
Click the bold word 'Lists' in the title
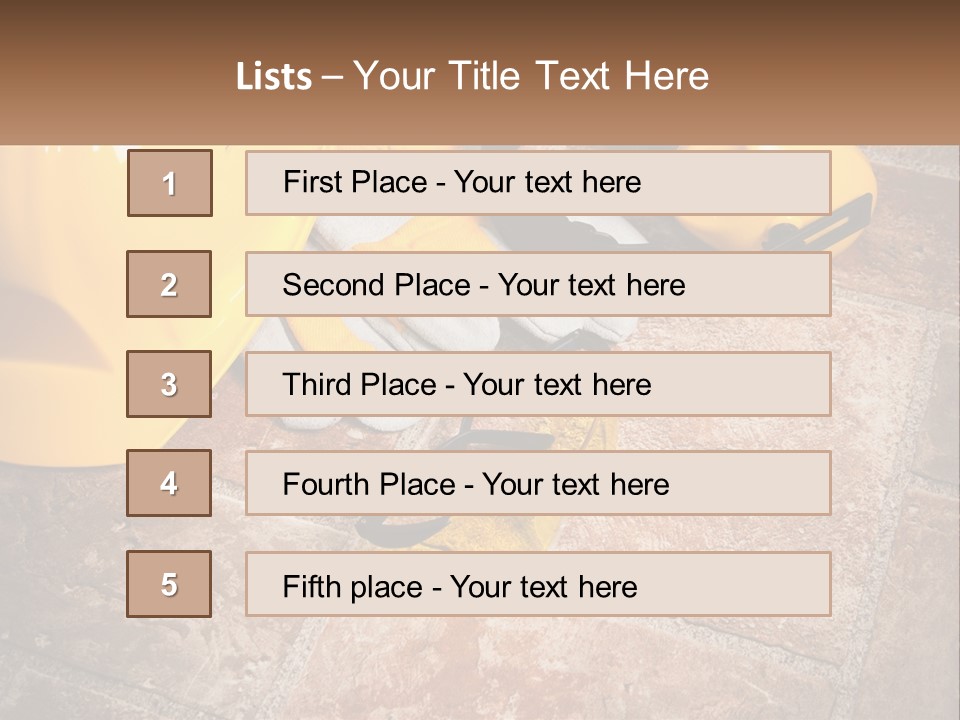click(x=273, y=77)
